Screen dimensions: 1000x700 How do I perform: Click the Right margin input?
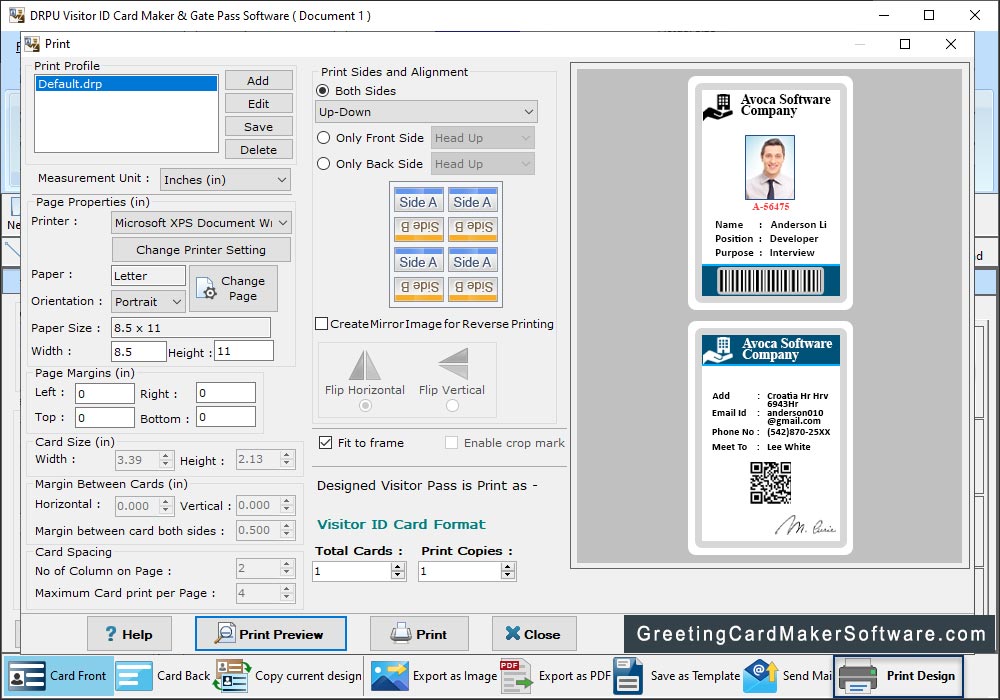click(226, 393)
